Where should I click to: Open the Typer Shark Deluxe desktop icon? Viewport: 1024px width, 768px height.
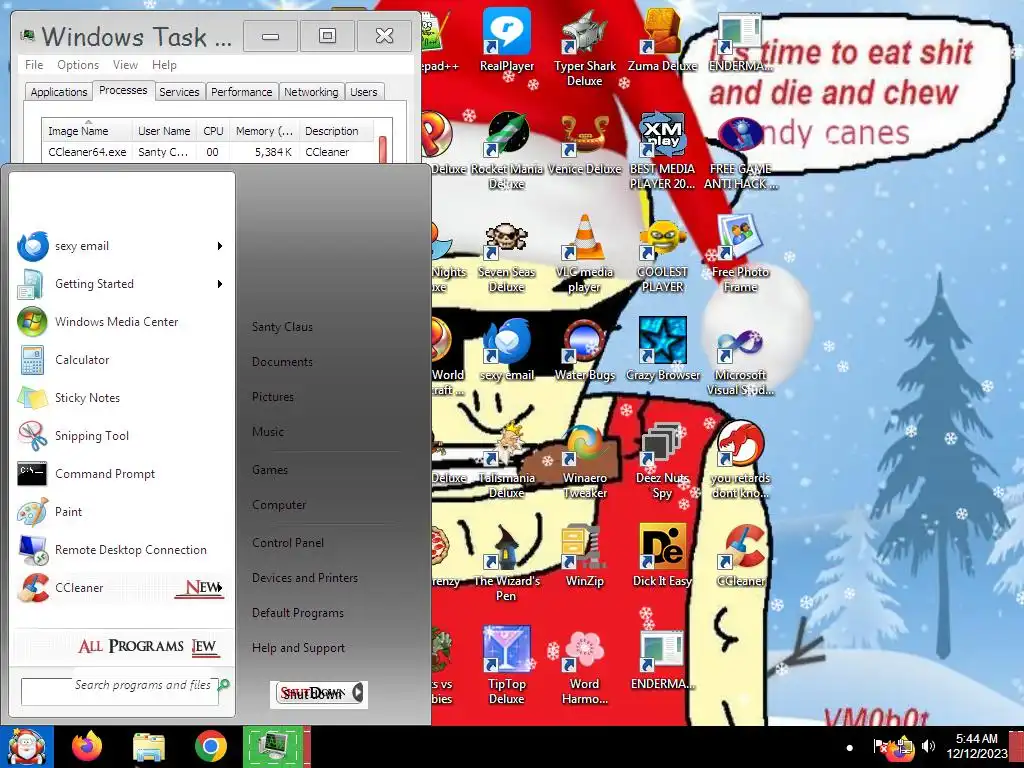[x=584, y=48]
